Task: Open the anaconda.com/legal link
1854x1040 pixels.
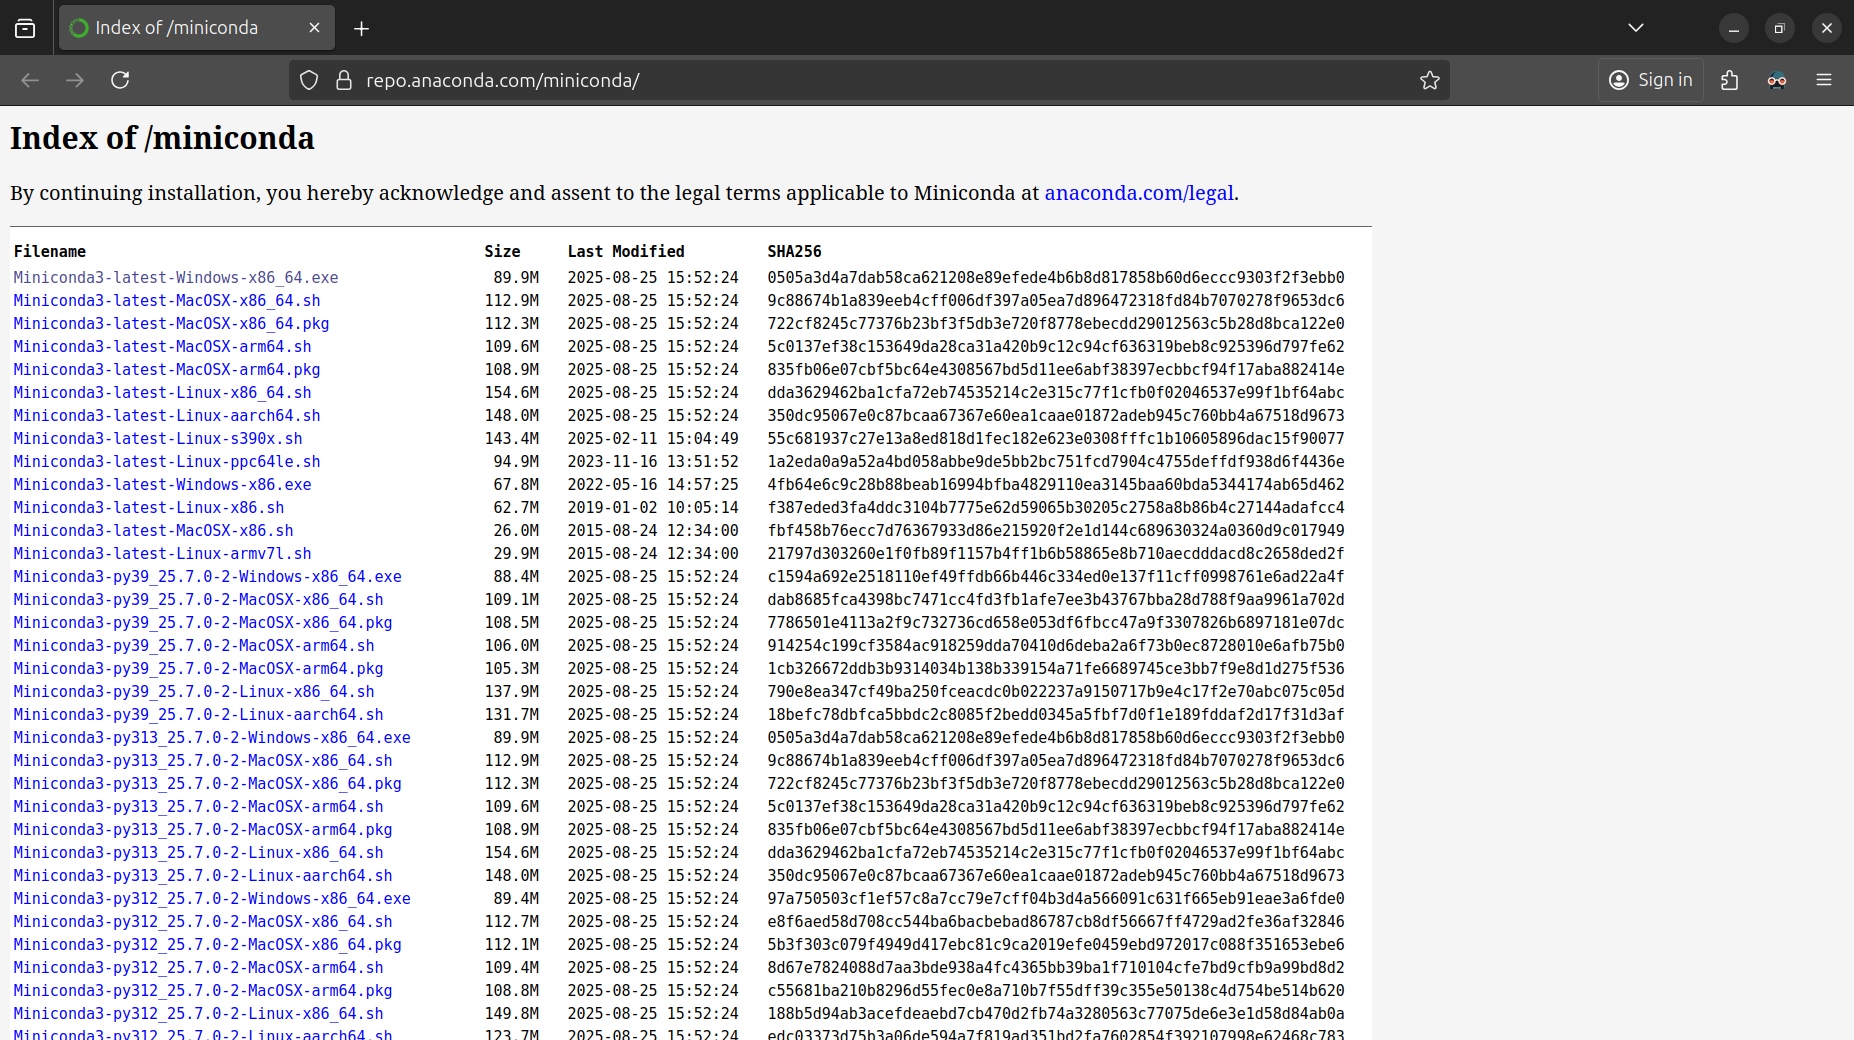Action: coord(1137,193)
